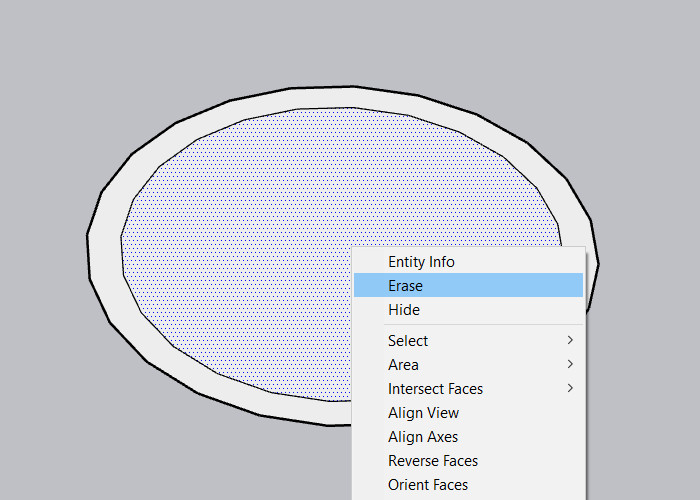The image size is (700, 500).
Task: Click Align View in the context menu
Action: (x=423, y=413)
